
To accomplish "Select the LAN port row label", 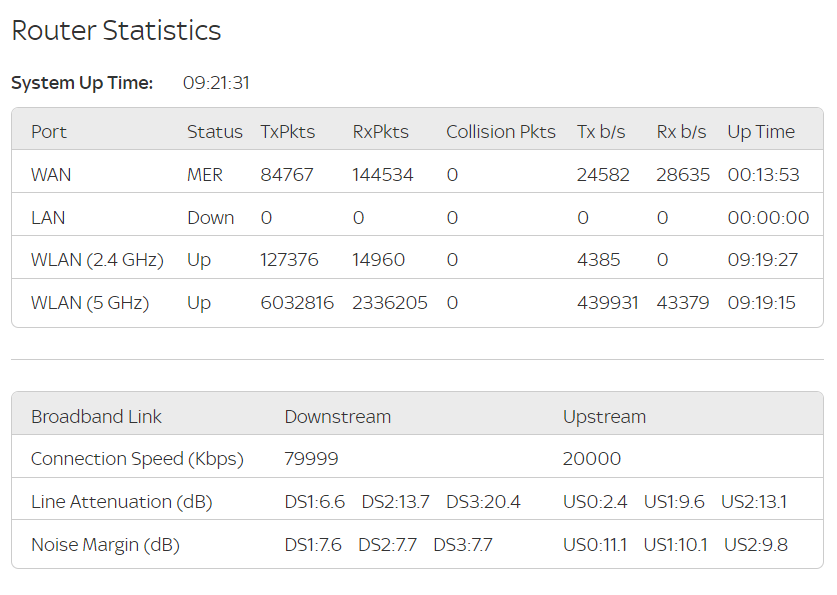I will pyautogui.click(x=48, y=218).
